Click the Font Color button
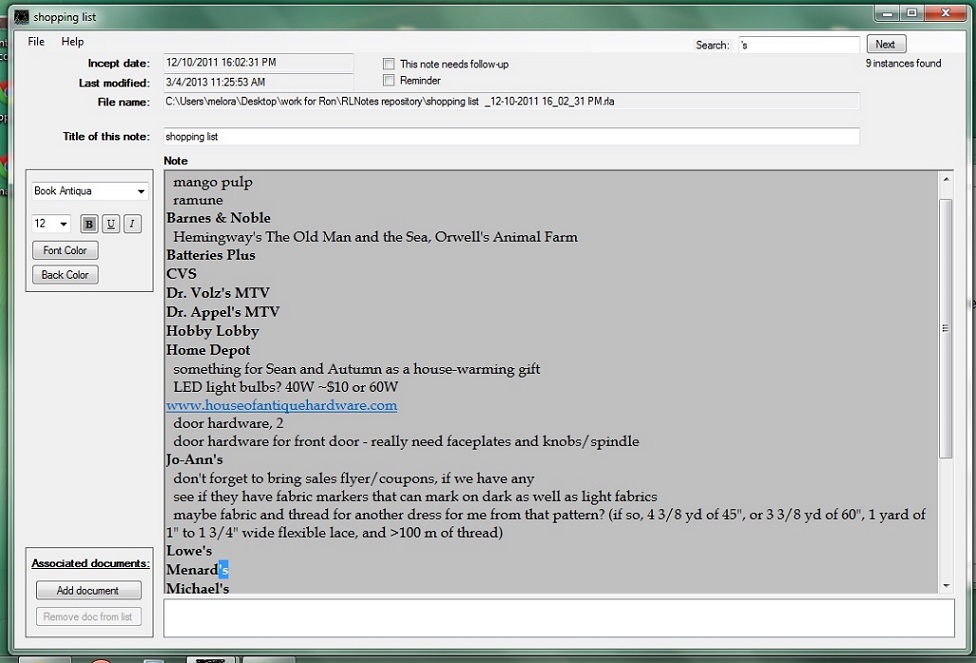976x663 pixels. point(65,250)
